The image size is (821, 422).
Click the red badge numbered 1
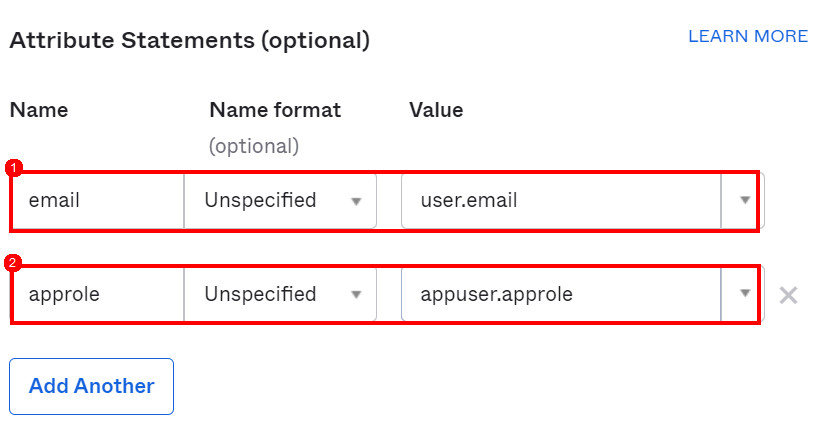[x=13, y=168]
